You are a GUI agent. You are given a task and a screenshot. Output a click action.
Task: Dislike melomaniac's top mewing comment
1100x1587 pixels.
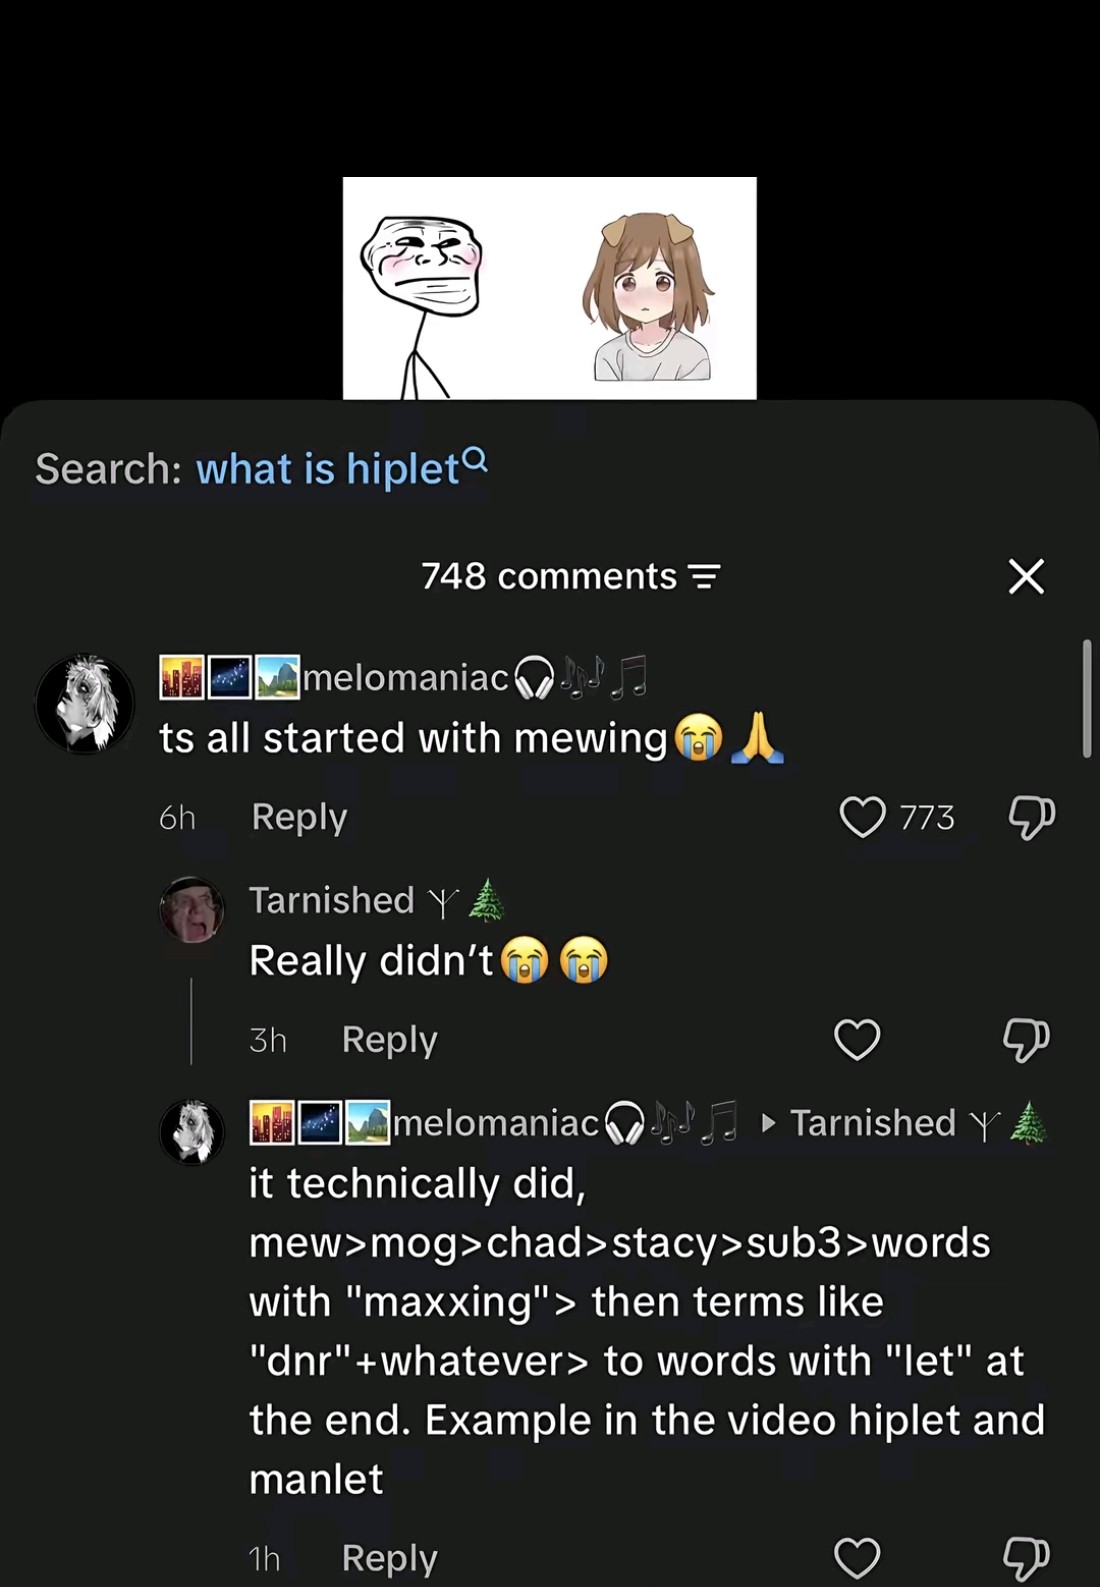1030,817
